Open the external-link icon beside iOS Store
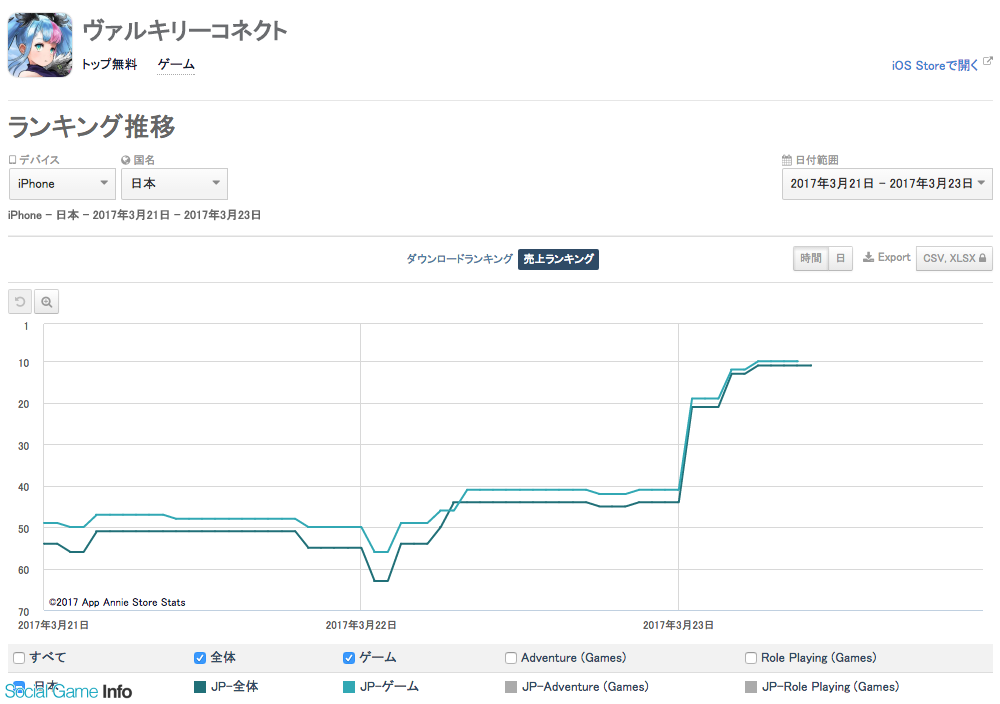 [x=988, y=61]
